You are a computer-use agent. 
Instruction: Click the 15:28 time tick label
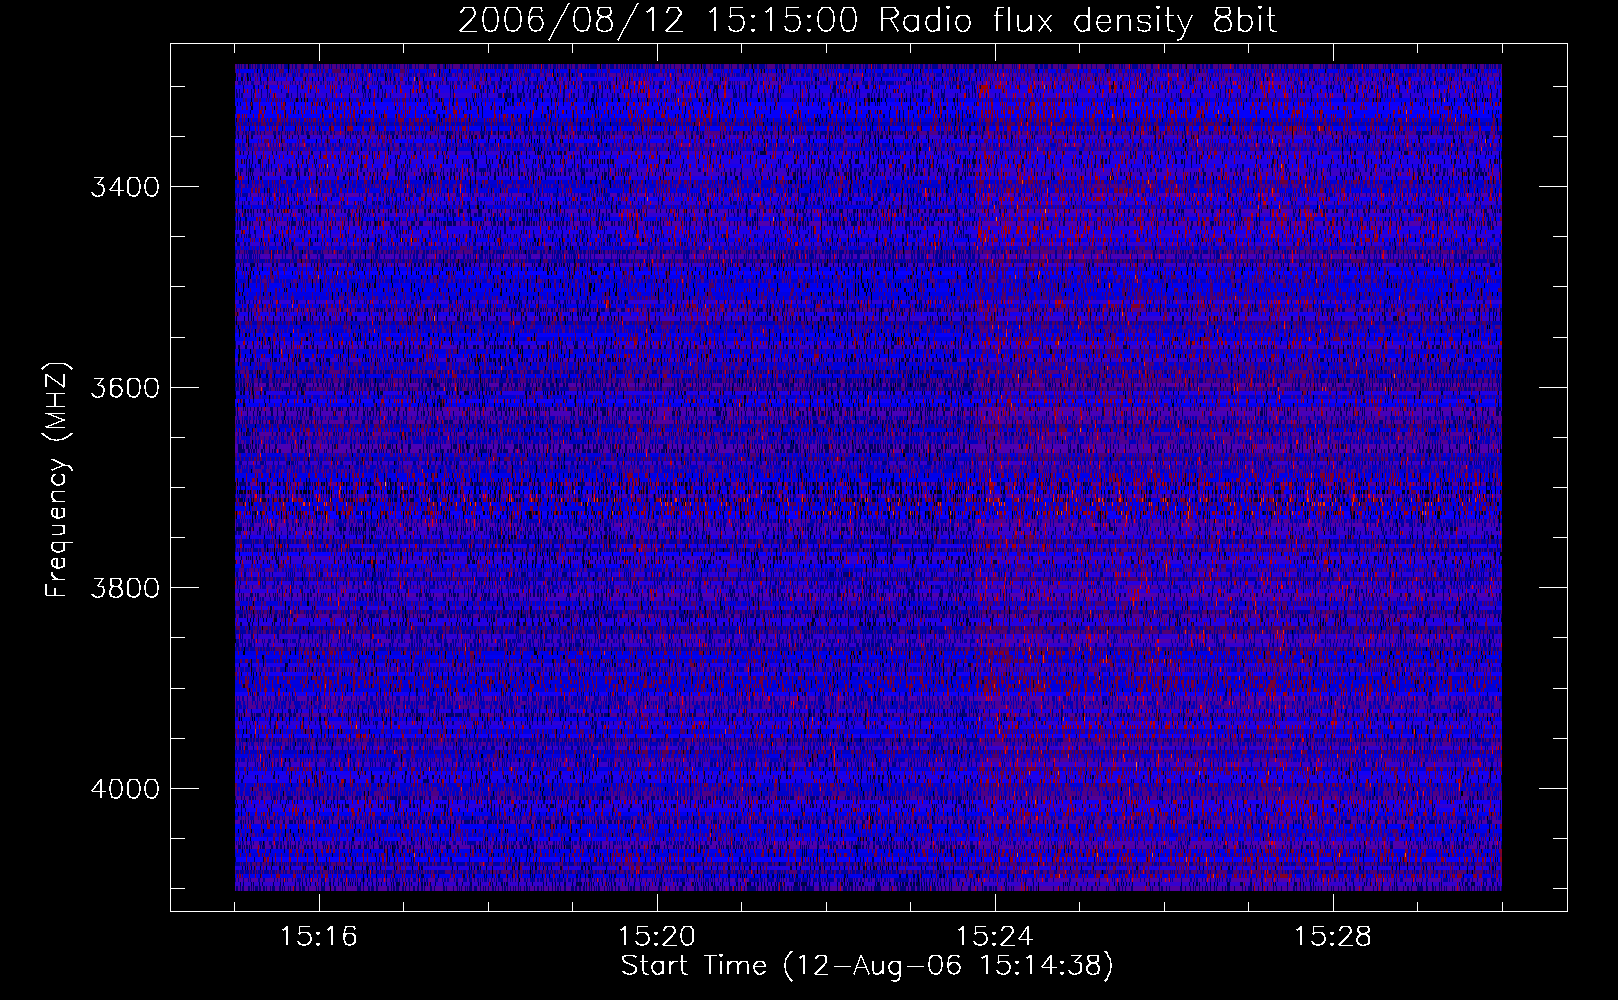(x=1333, y=937)
